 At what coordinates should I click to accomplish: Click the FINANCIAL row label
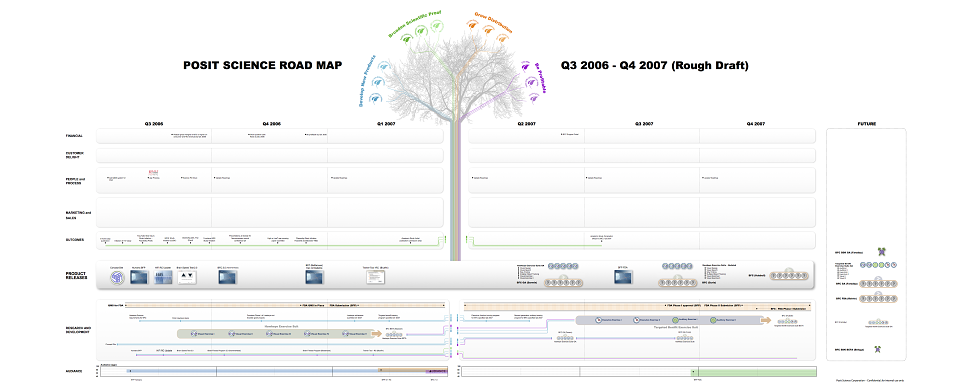(x=75, y=135)
